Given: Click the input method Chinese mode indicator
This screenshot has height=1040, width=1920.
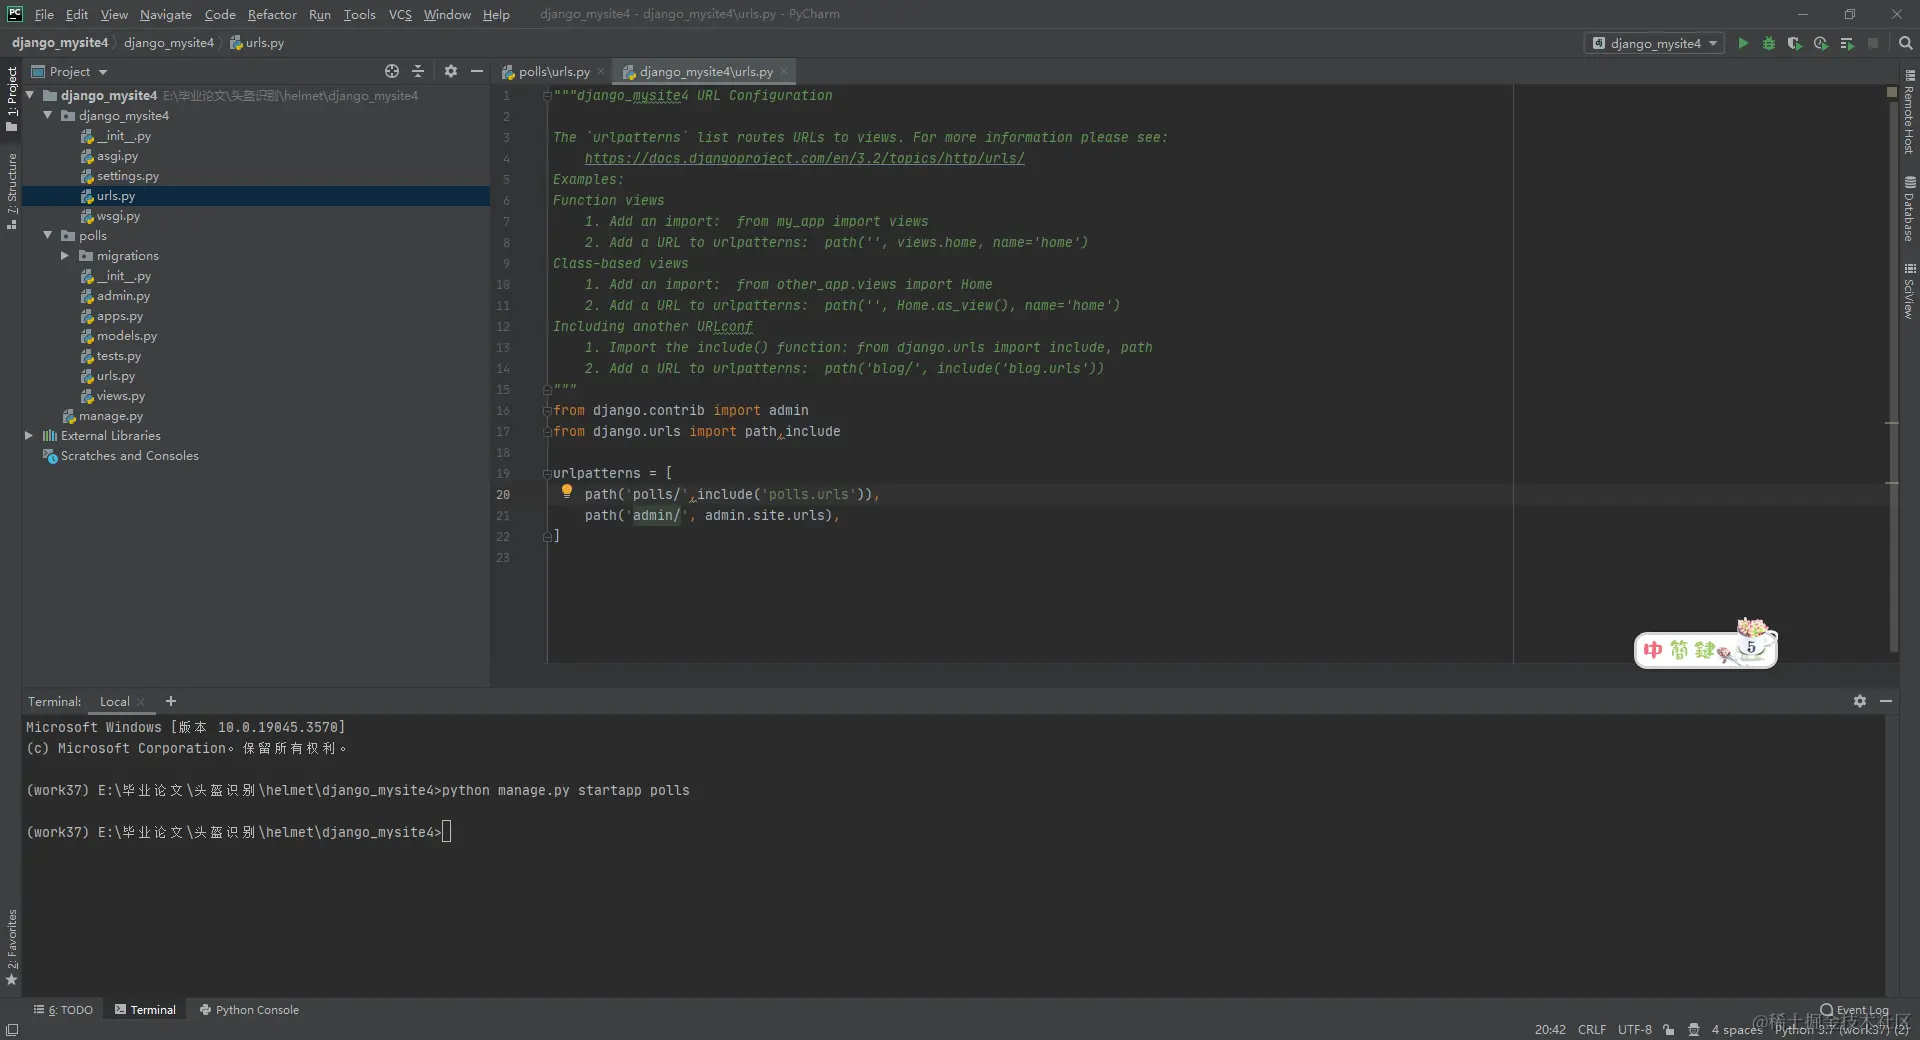Looking at the screenshot, I should tap(1653, 650).
